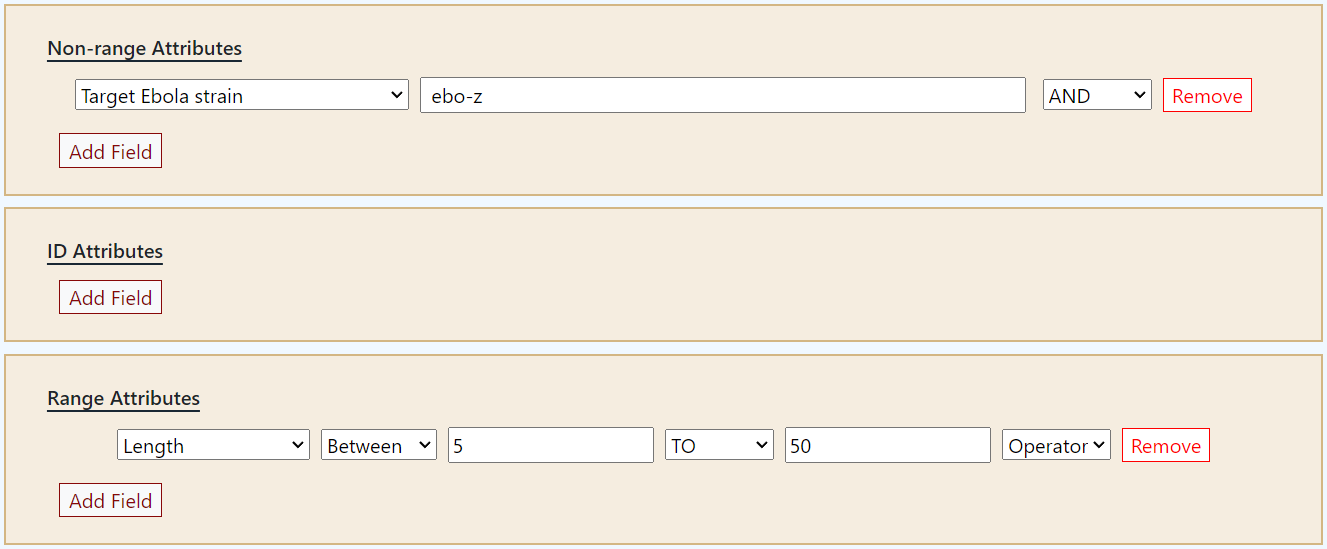Click the Non-range Attributes heading

pos(144,48)
